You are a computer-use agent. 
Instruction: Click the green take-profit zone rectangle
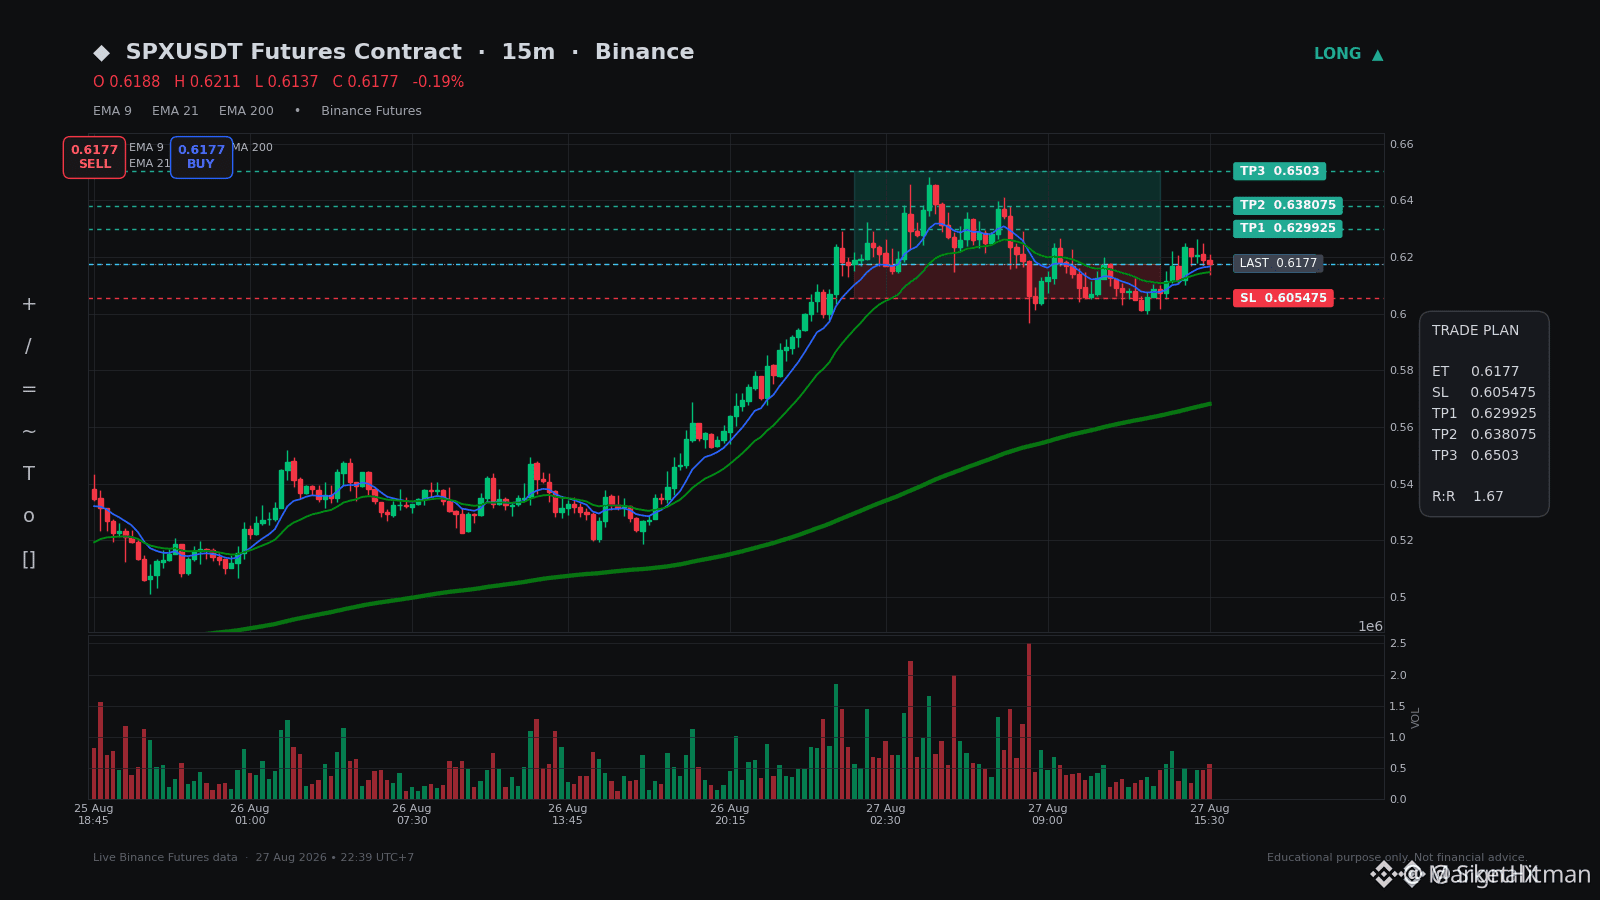[1007, 217]
